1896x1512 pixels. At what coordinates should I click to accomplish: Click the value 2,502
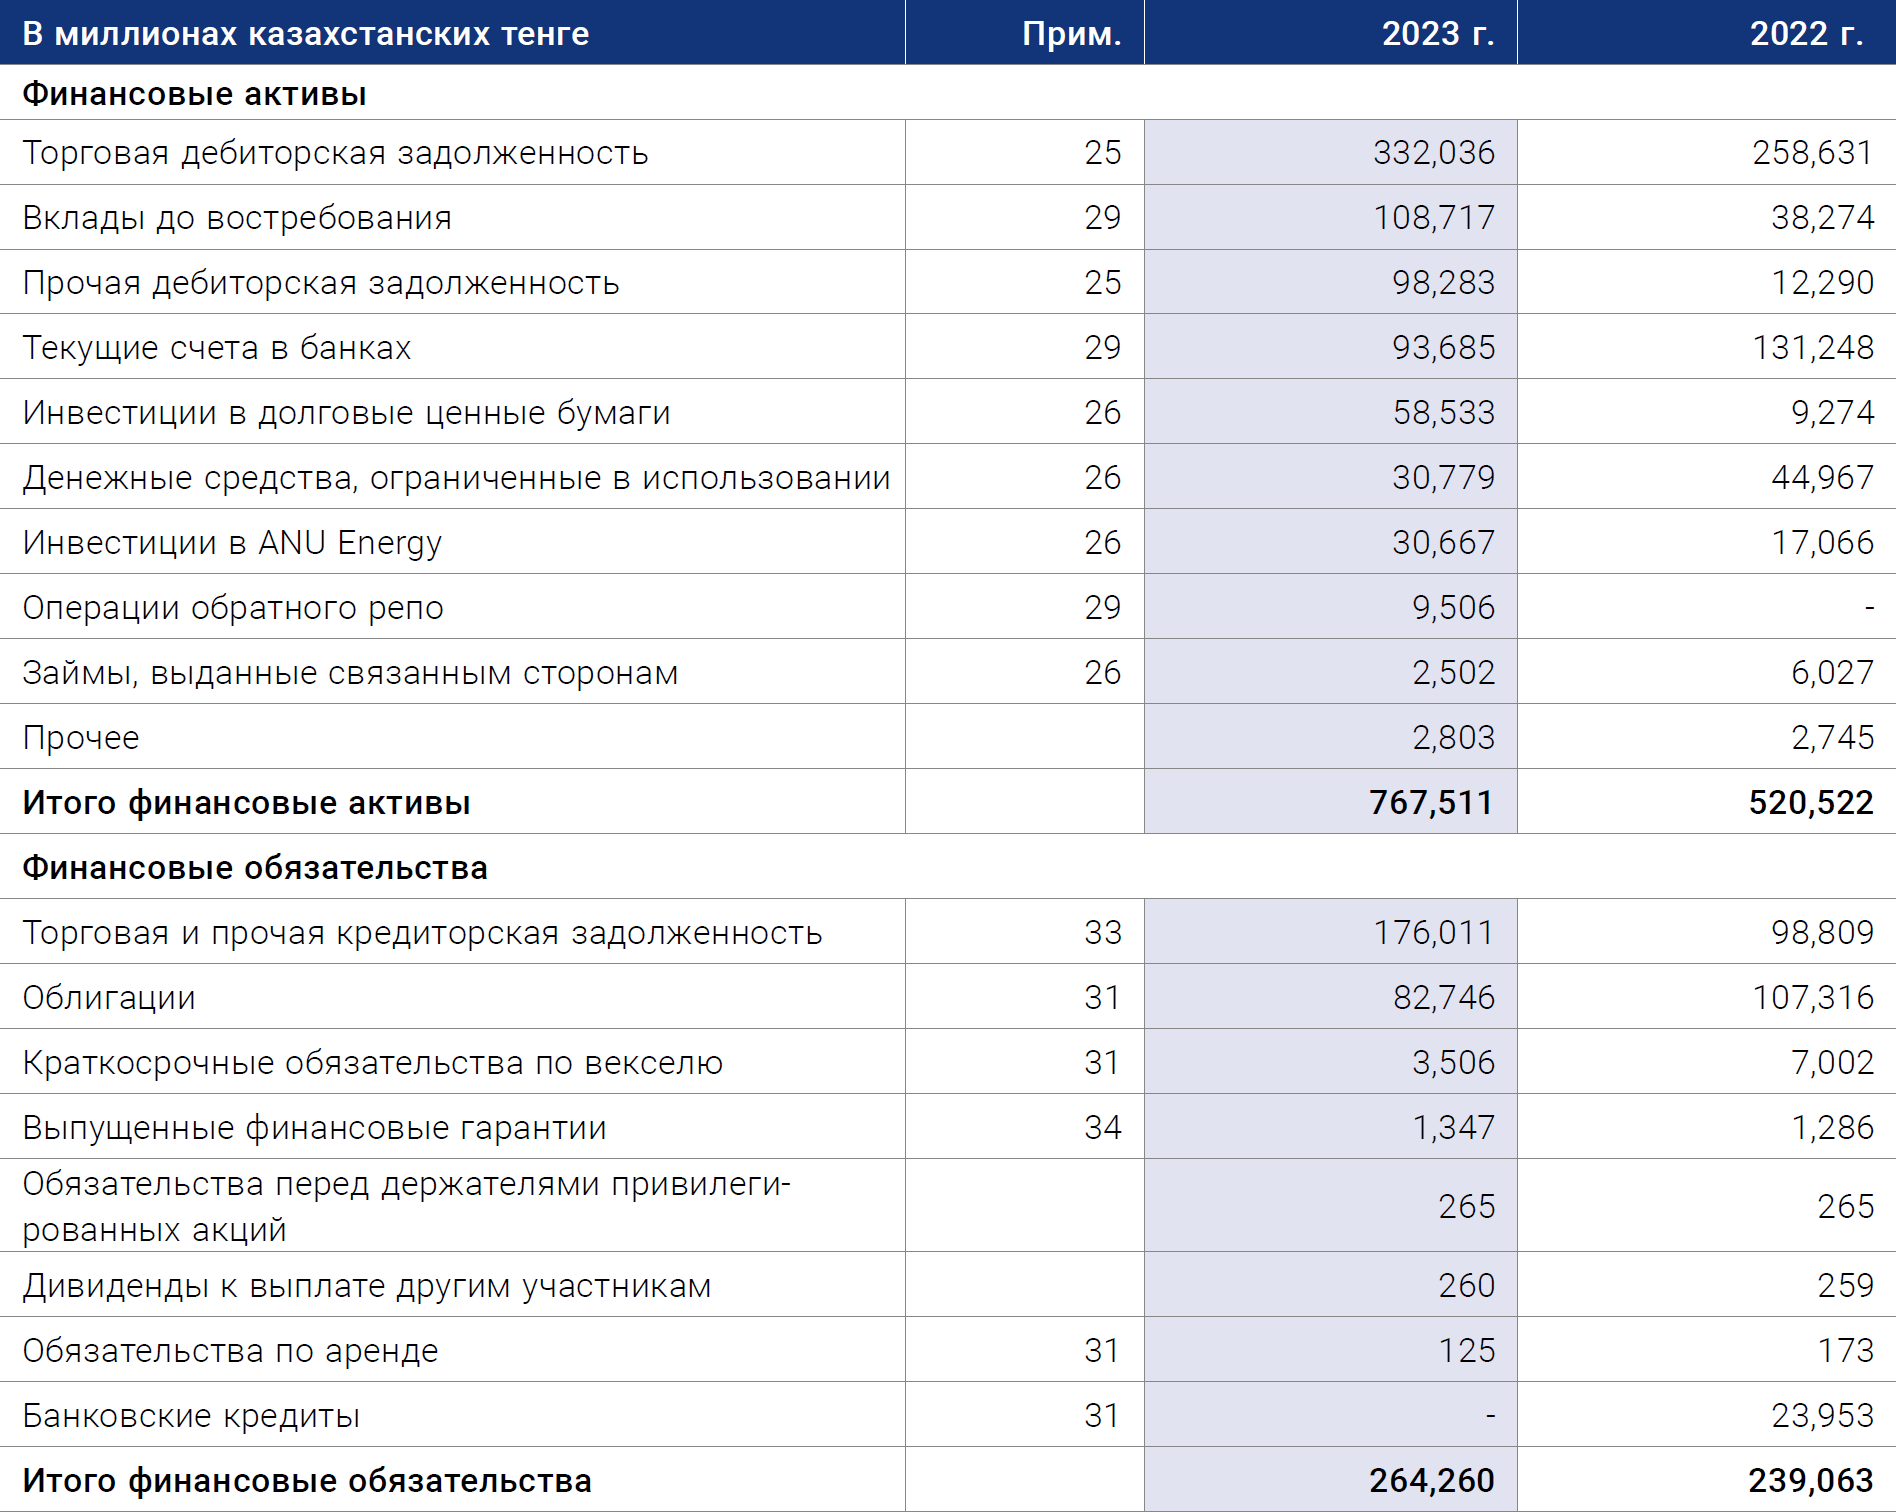coord(1453,673)
